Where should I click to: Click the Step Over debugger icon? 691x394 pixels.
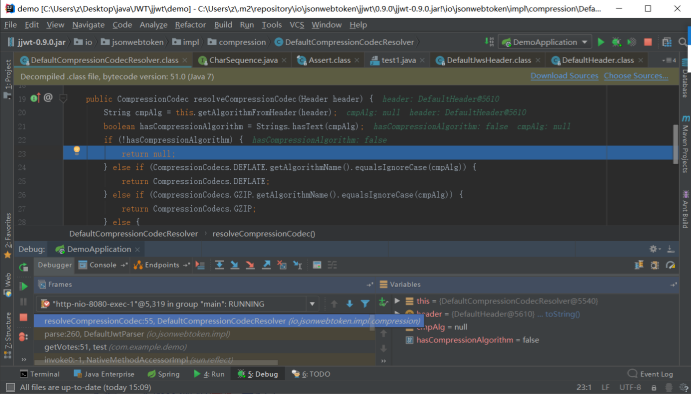pyautogui.click(x=219, y=265)
